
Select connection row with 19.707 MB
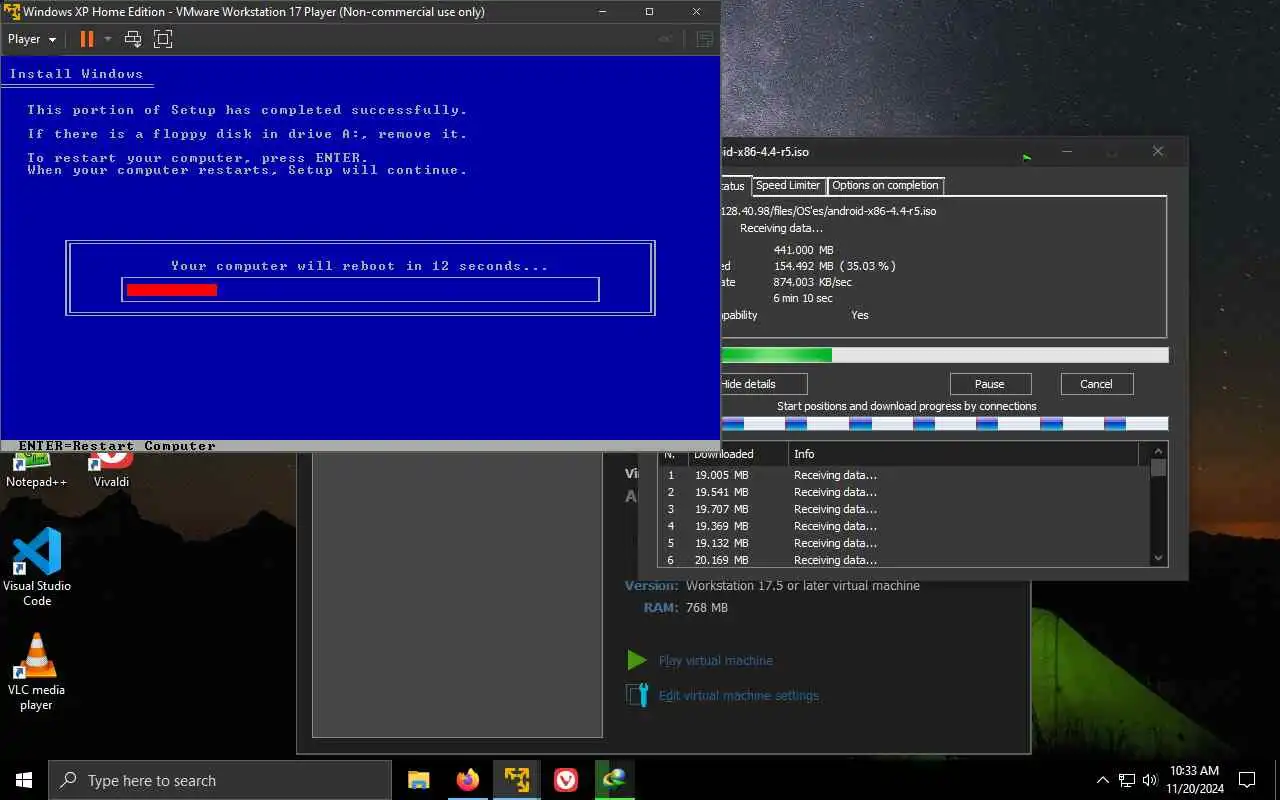[904, 509]
